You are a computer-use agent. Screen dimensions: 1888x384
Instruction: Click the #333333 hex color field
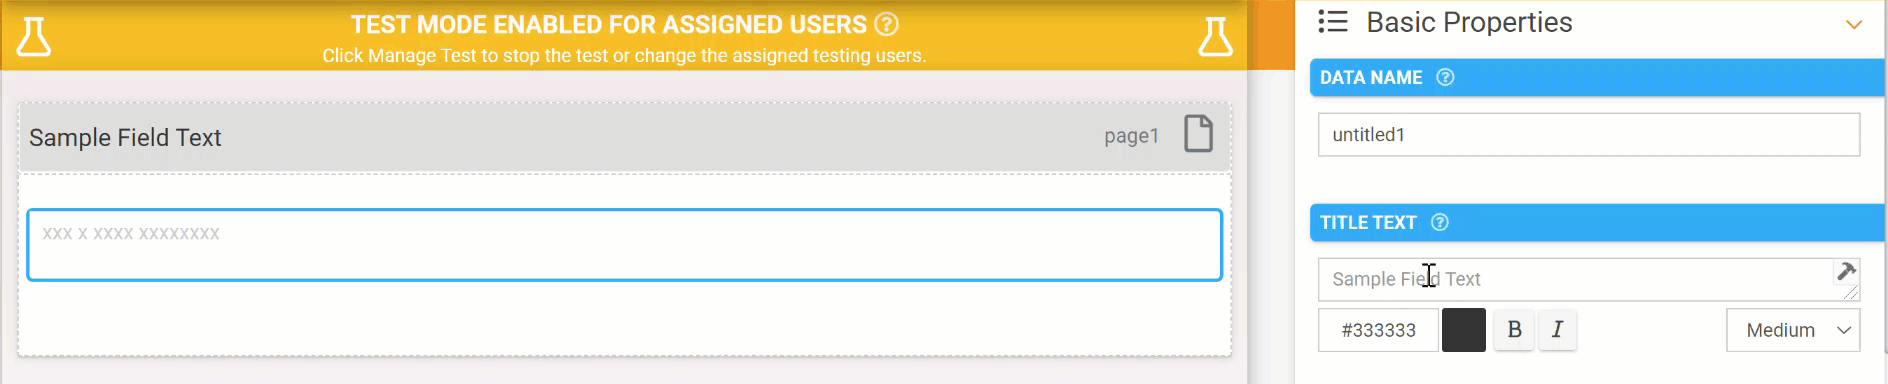pyautogui.click(x=1378, y=330)
